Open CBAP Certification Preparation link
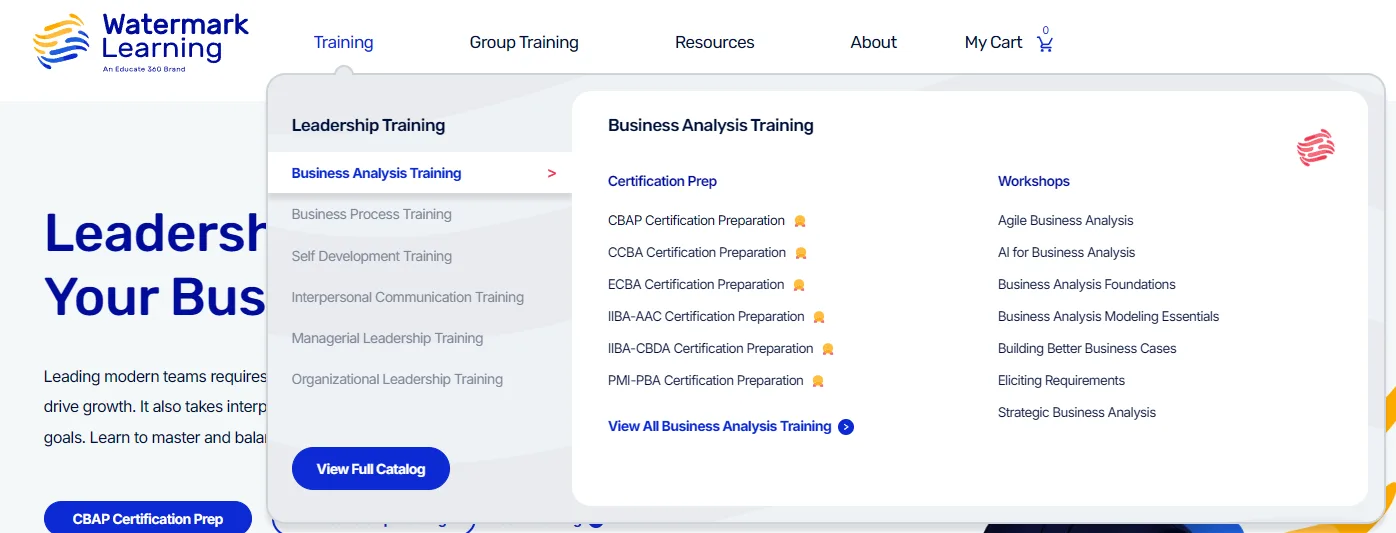This screenshot has width=1396, height=533. coord(697,220)
